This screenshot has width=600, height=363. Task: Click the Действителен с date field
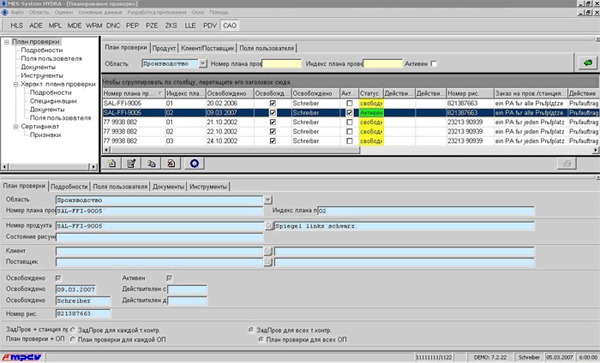pos(188,289)
